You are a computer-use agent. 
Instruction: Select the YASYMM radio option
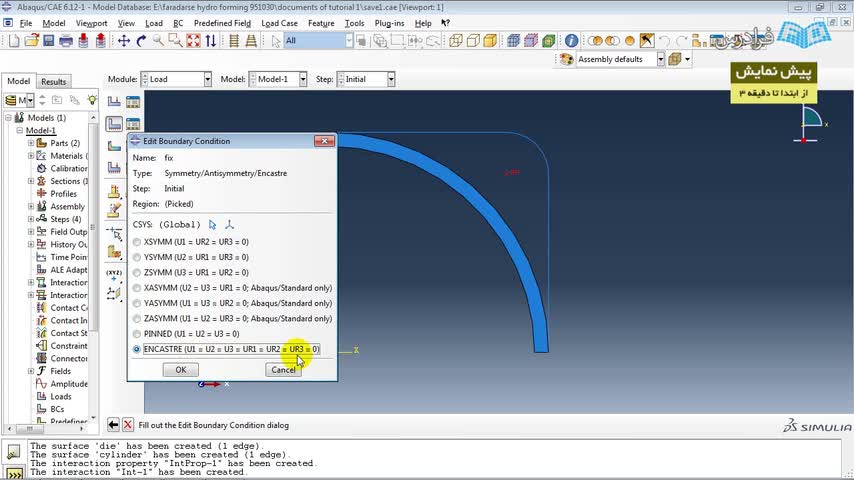[137, 303]
